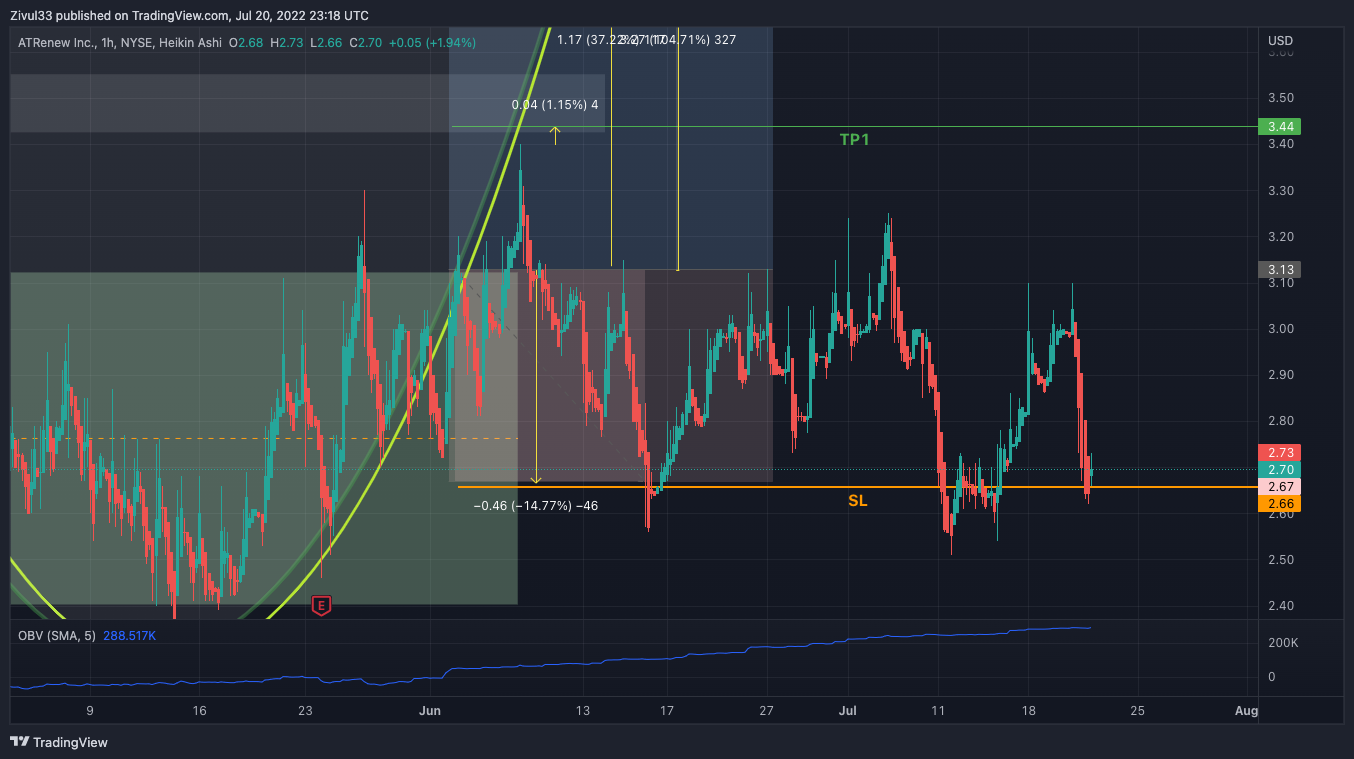Click the 3.00 price axis label
1354x759 pixels.
point(1280,329)
